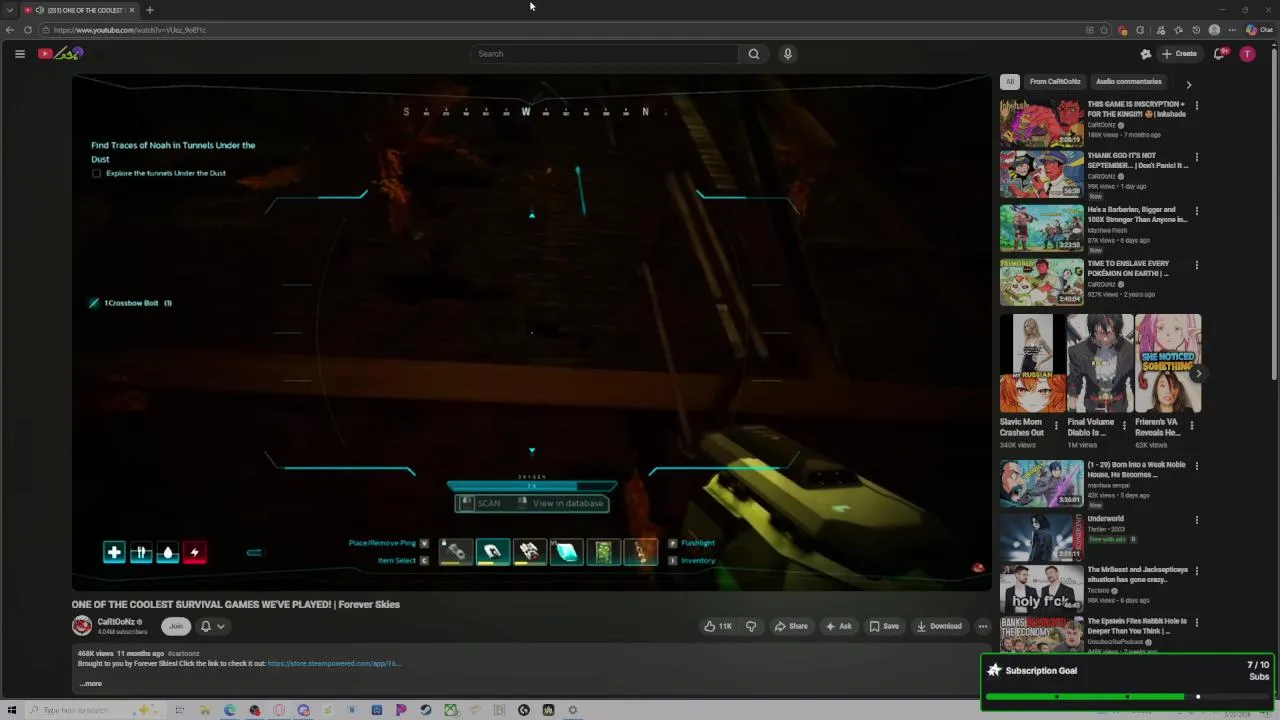Open the Underworld movie thumbnail
The image size is (1280, 720).
[1041, 537]
